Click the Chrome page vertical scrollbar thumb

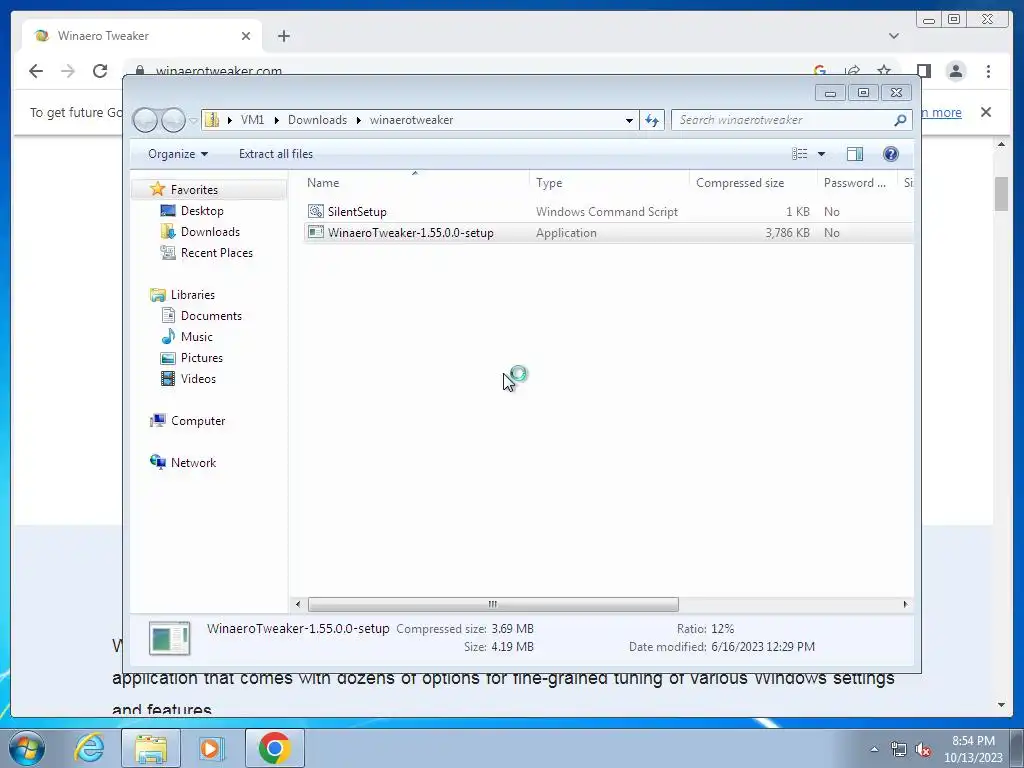[1001, 193]
